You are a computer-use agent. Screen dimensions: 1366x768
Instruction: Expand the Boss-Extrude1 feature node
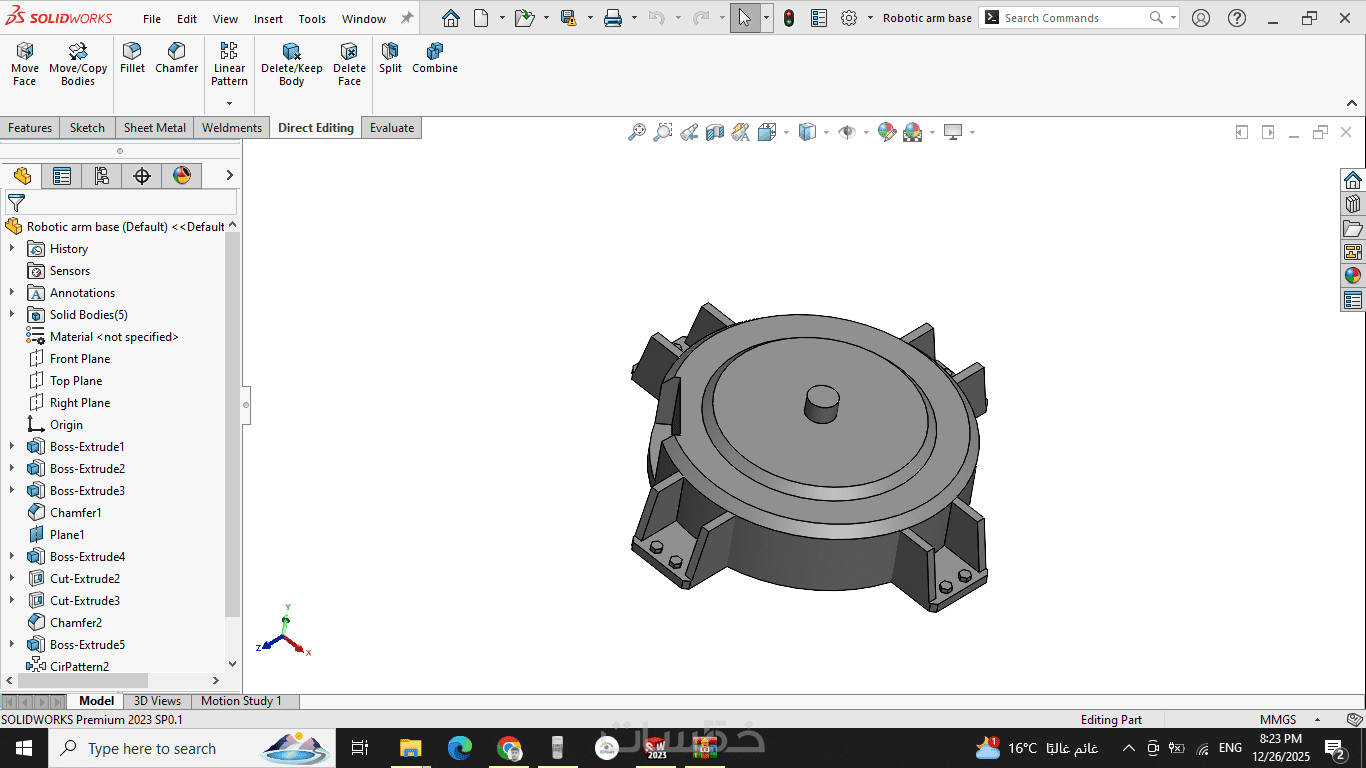12,447
